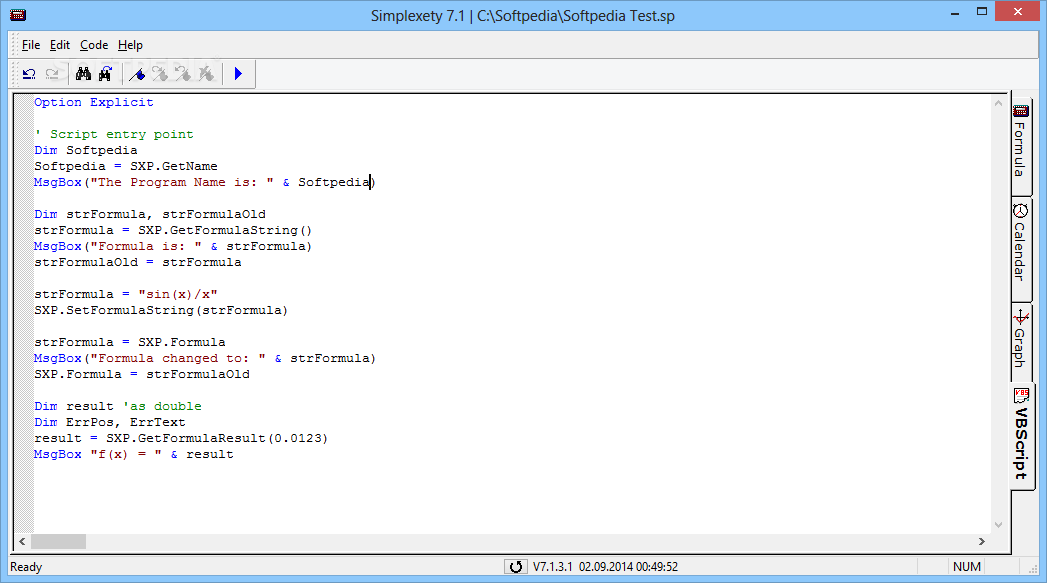Open Find with the binoculars icon
The height and width of the screenshot is (583, 1047).
(83, 73)
